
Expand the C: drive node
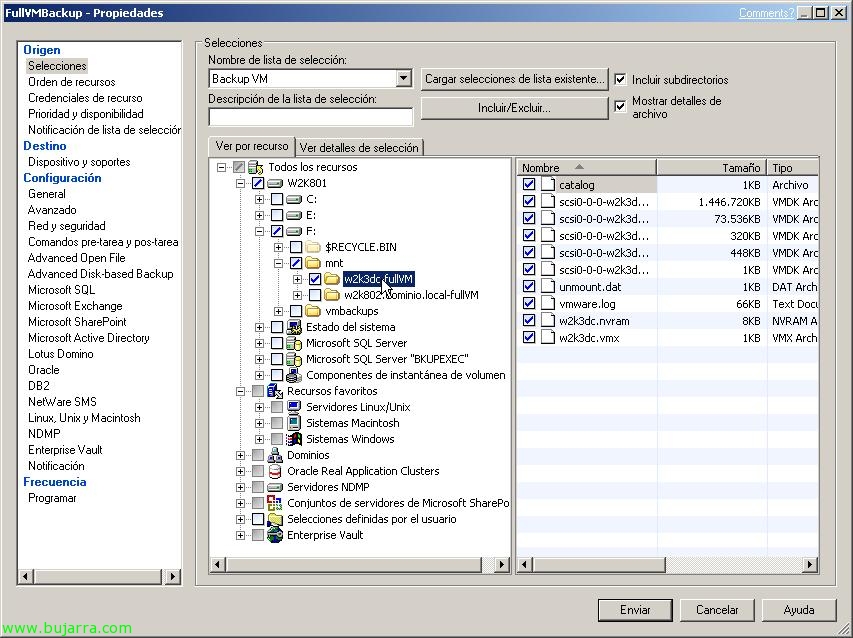pyautogui.click(x=259, y=199)
